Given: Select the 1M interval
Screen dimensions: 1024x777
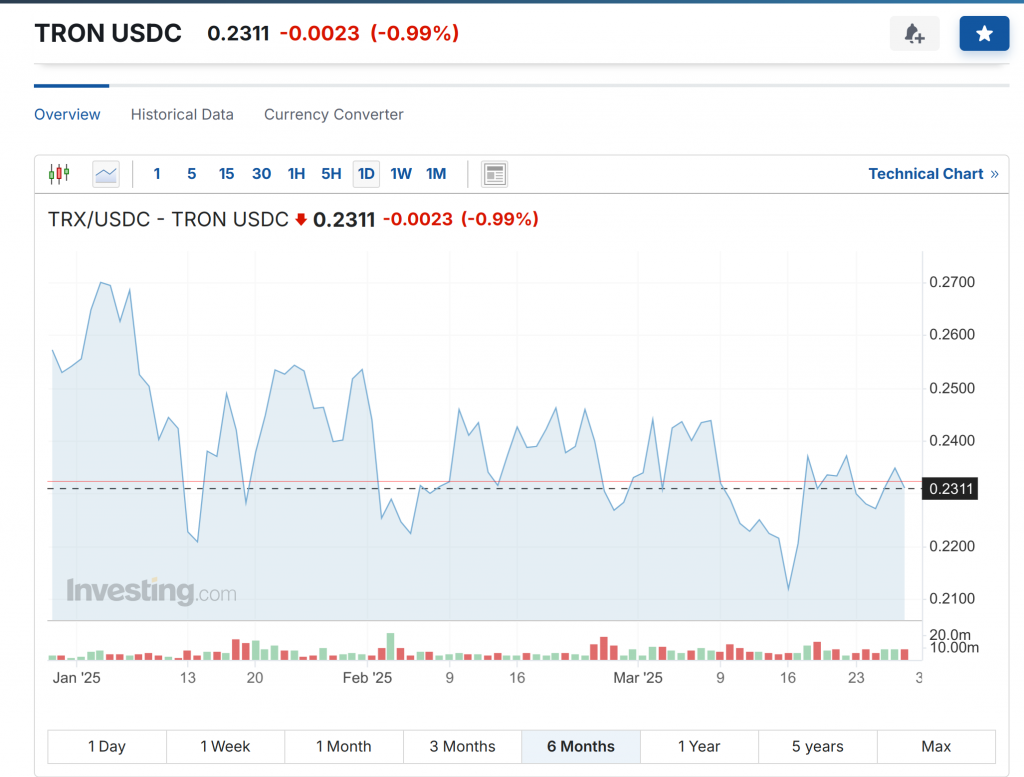Looking at the screenshot, I should point(436,174).
